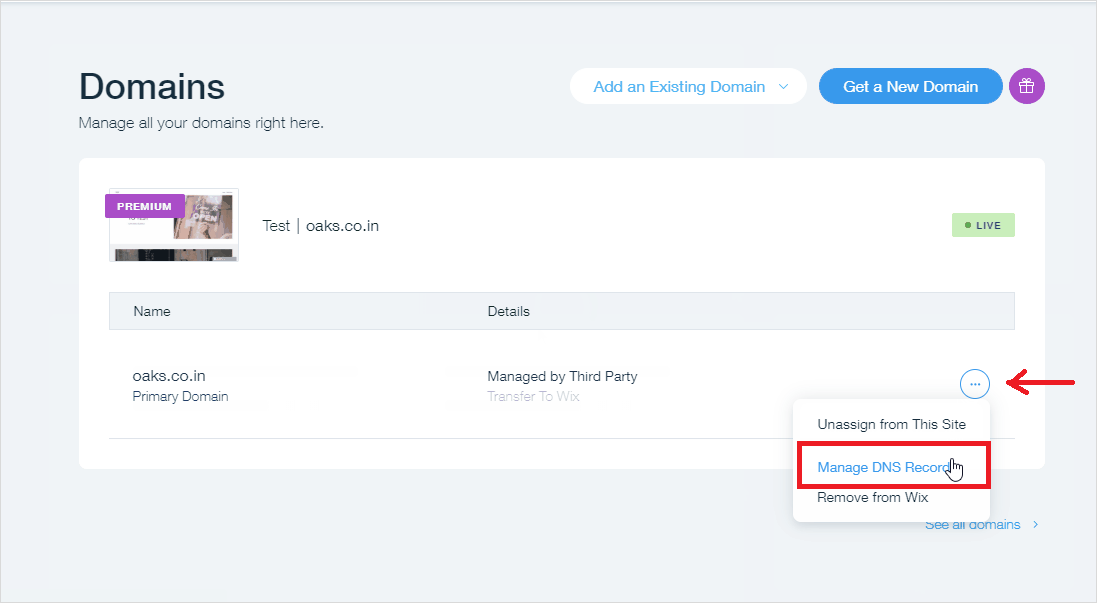Click the Transfer To Wix link
The height and width of the screenshot is (603, 1097).
coord(533,397)
